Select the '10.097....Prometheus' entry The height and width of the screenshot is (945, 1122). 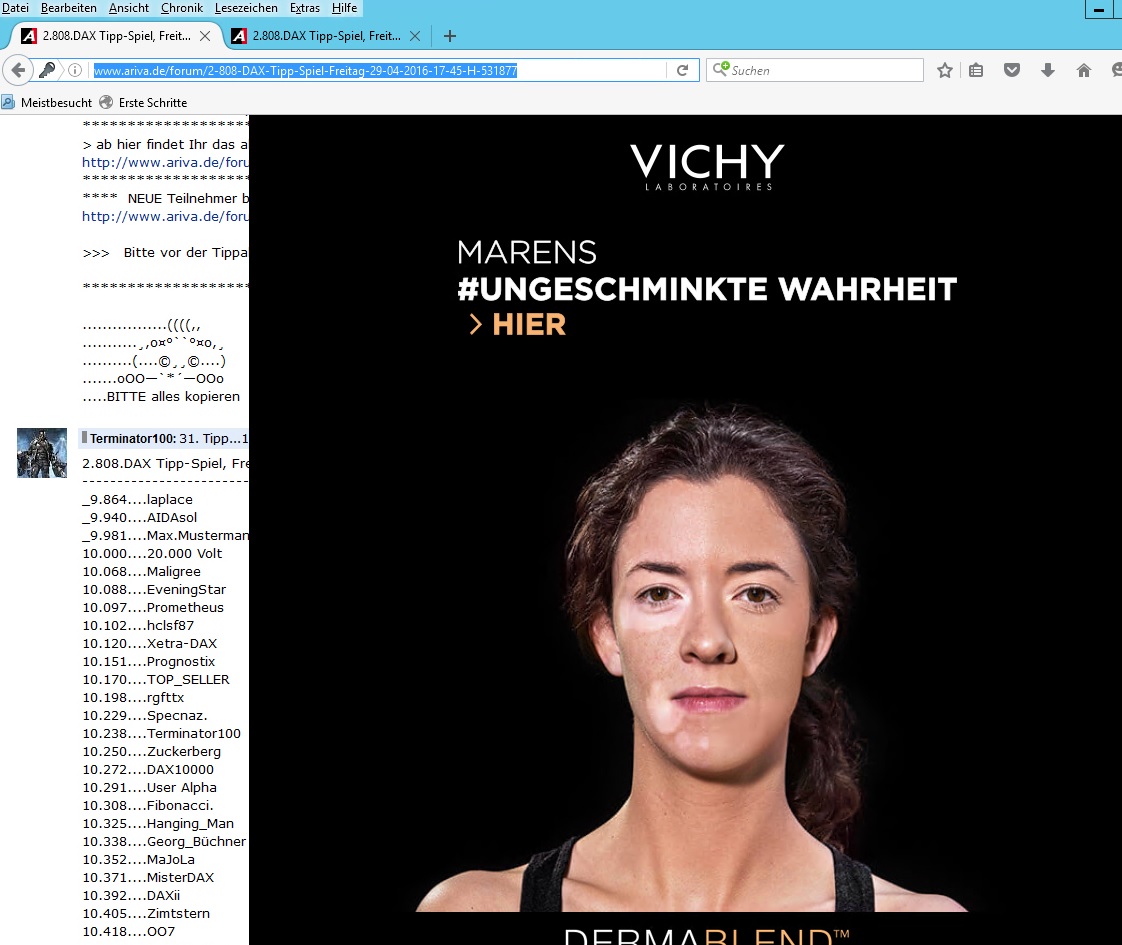[153, 607]
